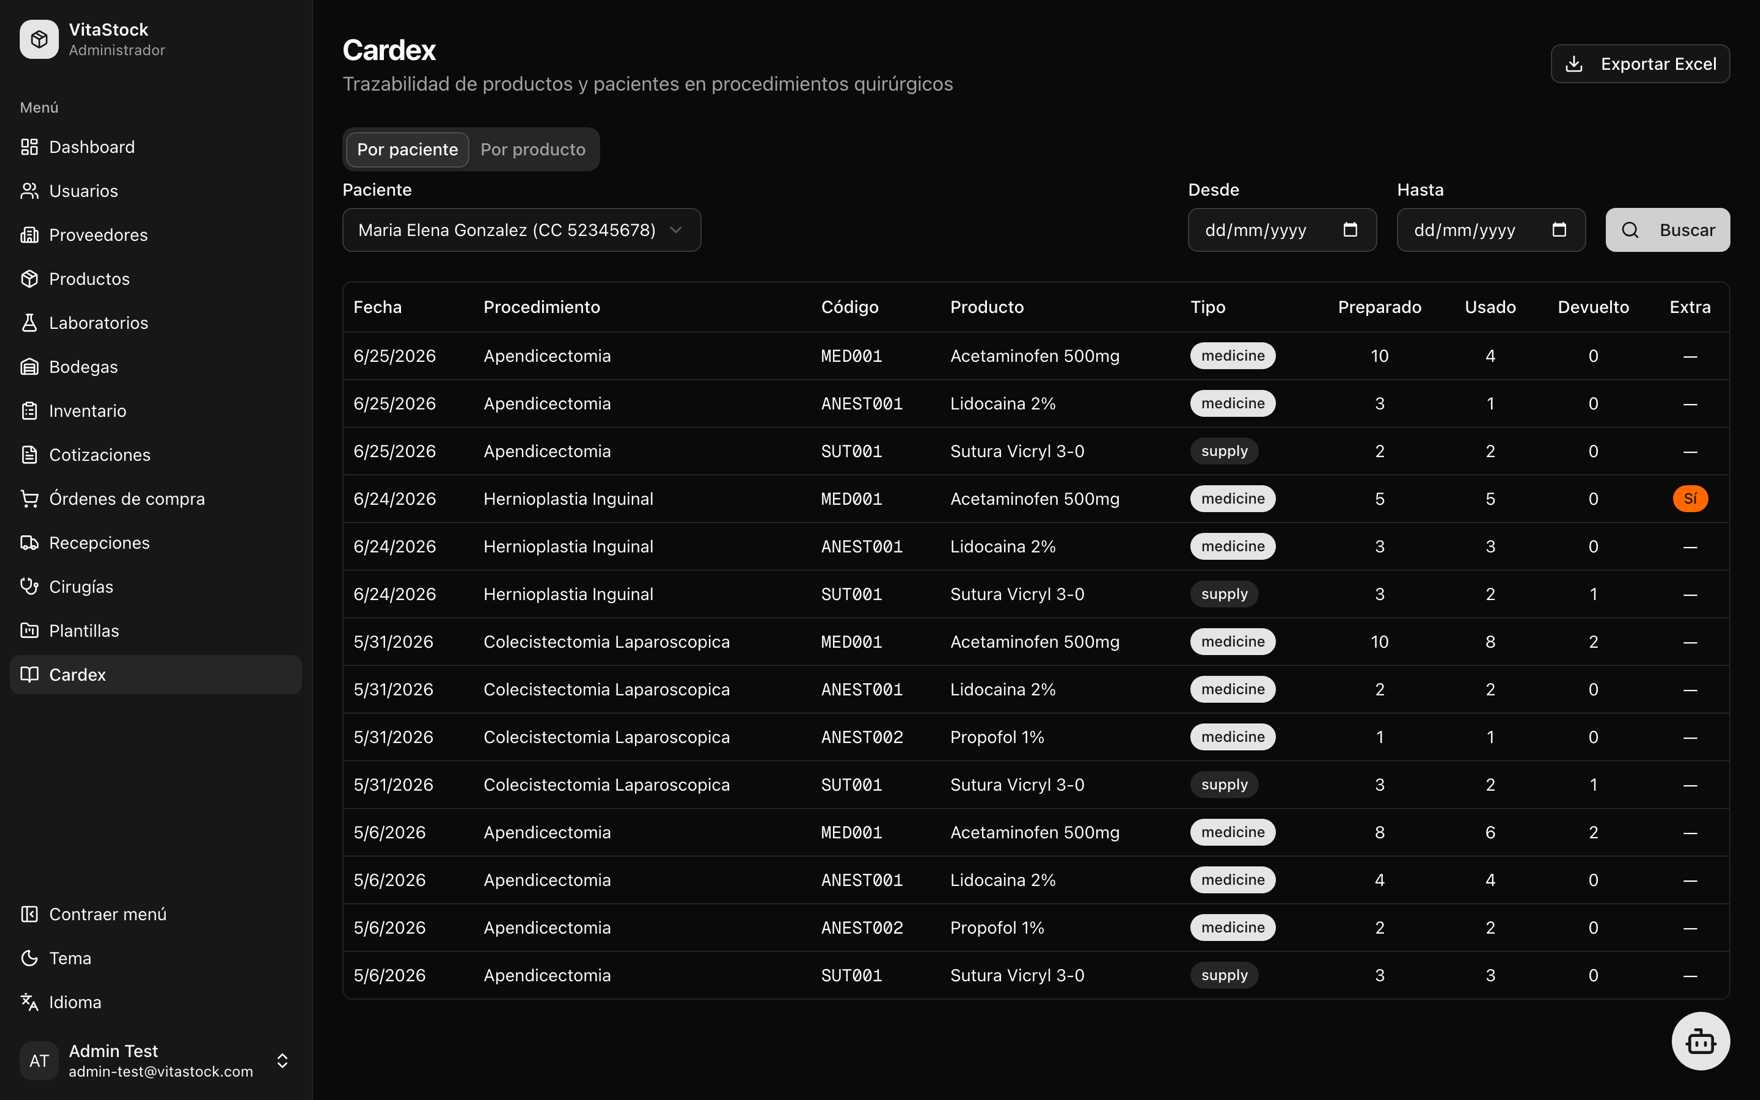Open the chatbot assistant robot button
Viewport: 1760px width, 1100px height.
(x=1700, y=1041)
